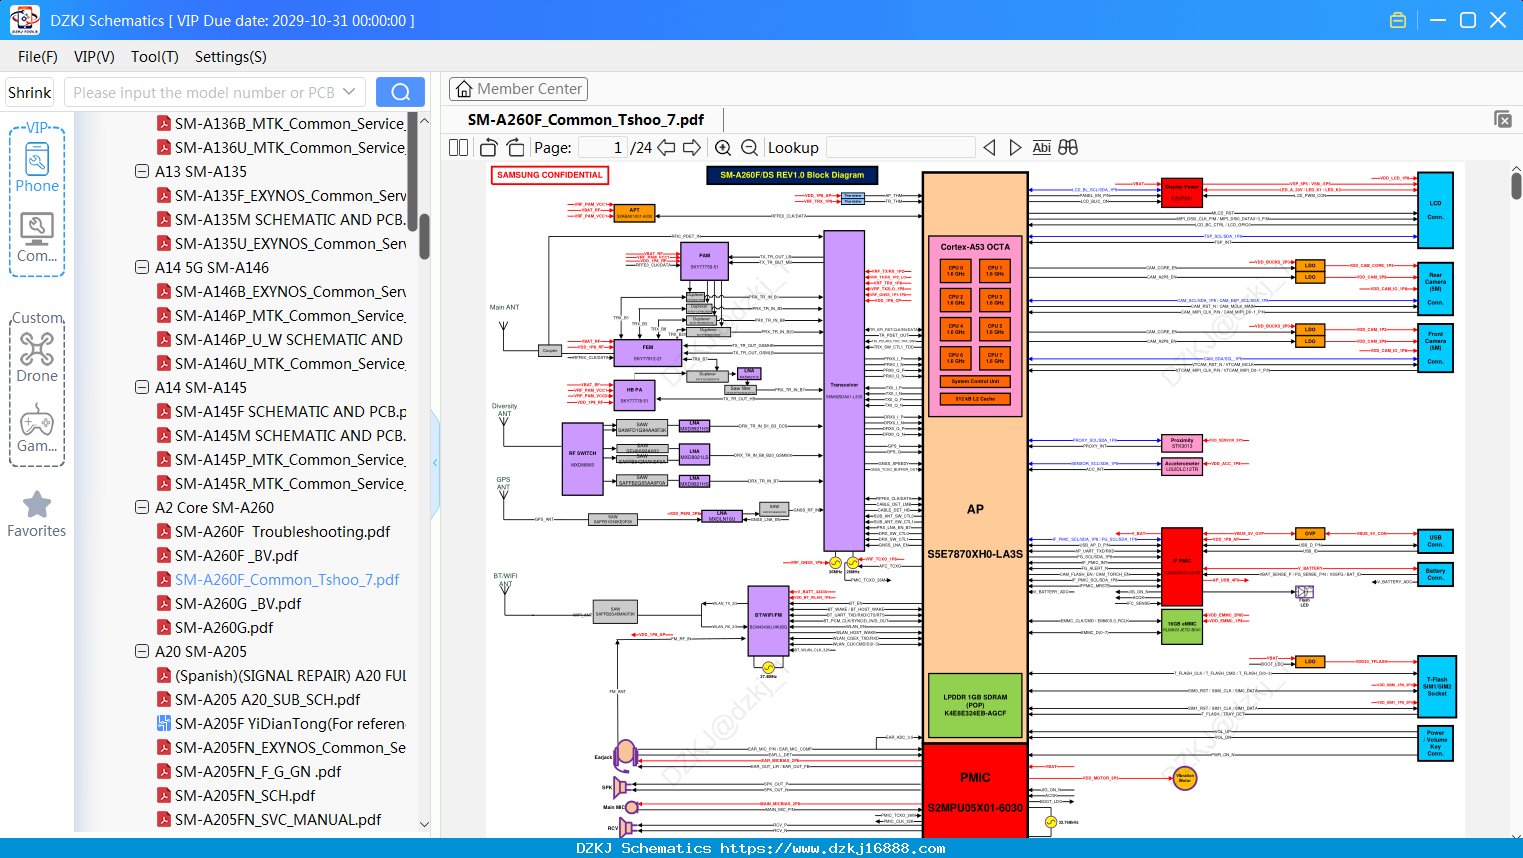Viewport: 1523px width, 858px height.
Task: Open the Member Center button
Action: [x=518, y=89]
